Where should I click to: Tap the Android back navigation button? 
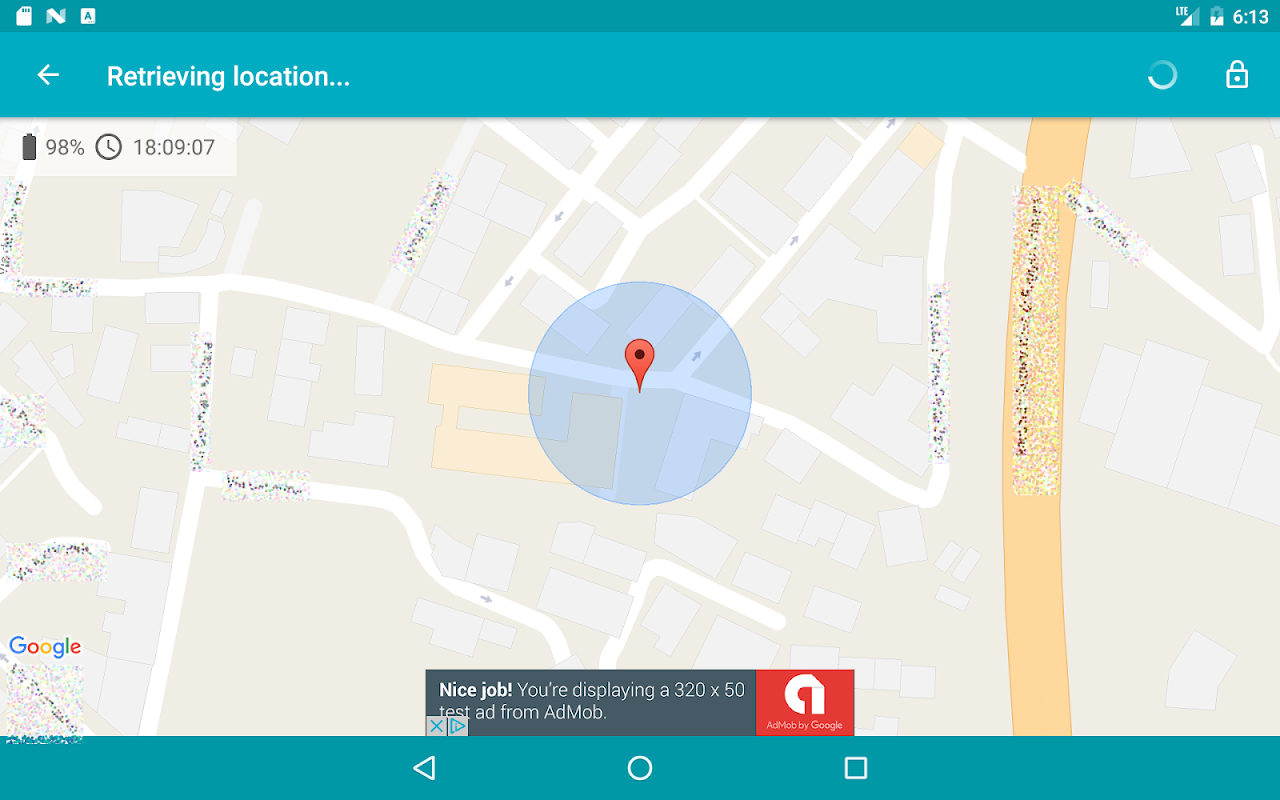pos(424,768)
